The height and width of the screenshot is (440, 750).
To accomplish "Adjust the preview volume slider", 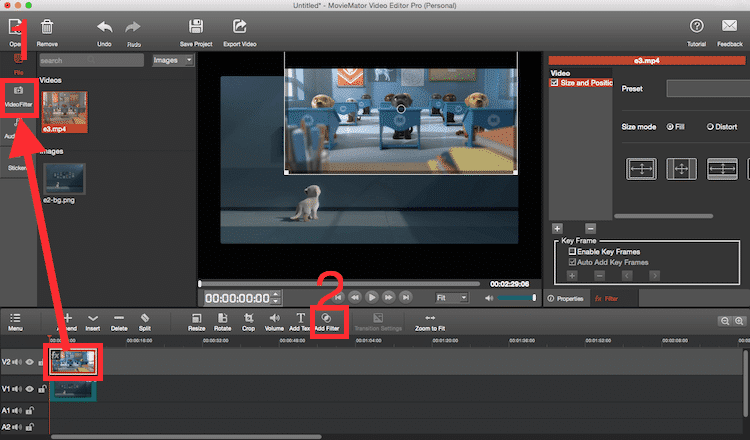I will point(517,298).
